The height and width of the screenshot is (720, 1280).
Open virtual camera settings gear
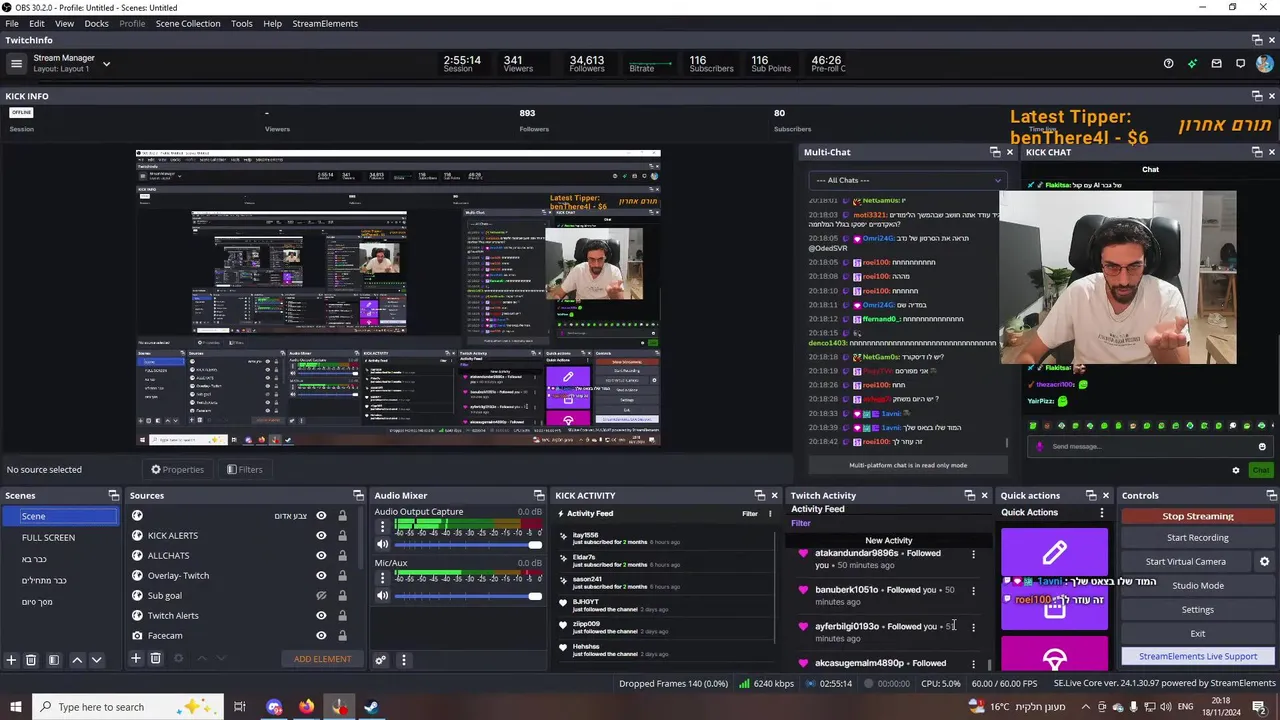pos(1264,562)
